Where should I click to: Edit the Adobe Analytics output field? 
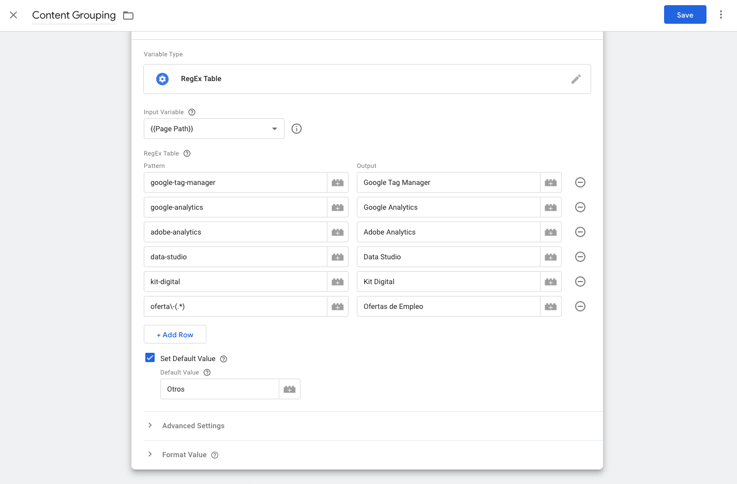(448, 232)
